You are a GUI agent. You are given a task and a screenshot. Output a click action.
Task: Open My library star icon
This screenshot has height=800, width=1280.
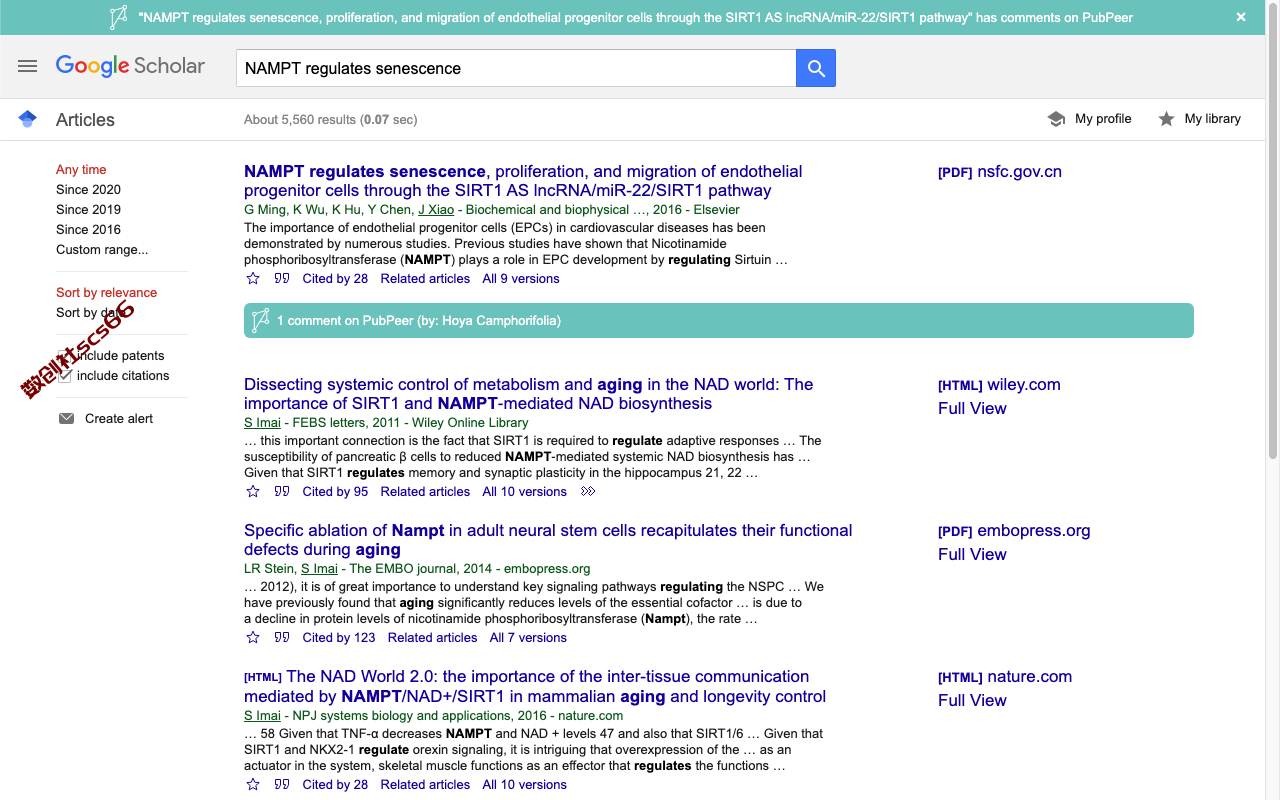(x=1166, y=119)
